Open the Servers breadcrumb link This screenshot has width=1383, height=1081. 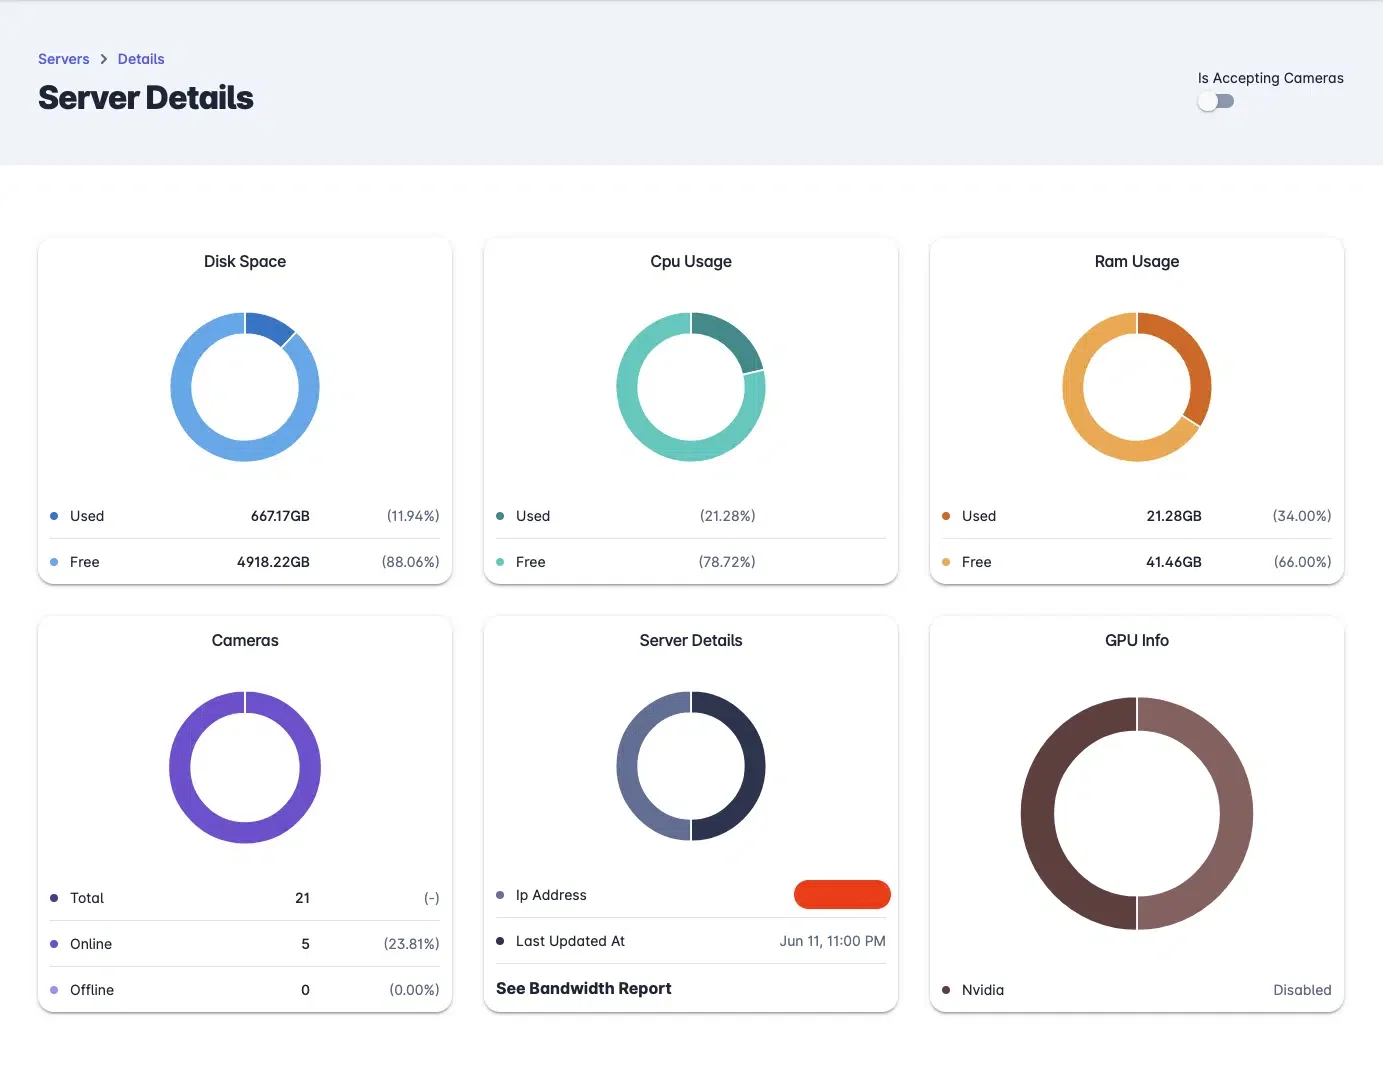[64, 59]
